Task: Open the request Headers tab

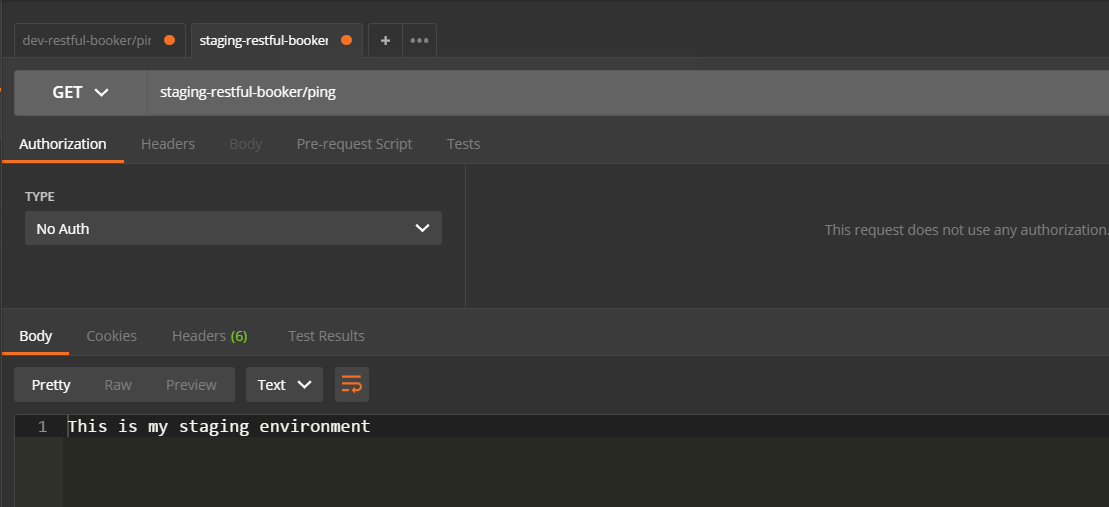Action: coord(168,144)
